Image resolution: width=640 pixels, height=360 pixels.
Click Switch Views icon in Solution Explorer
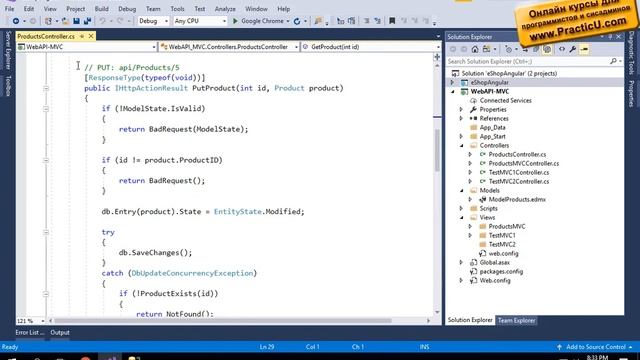486,49
